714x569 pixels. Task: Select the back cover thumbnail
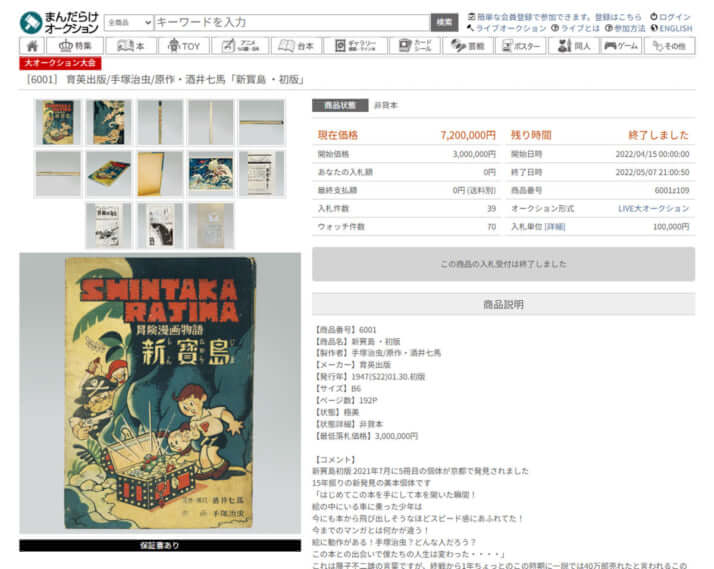tap(109, 122)
